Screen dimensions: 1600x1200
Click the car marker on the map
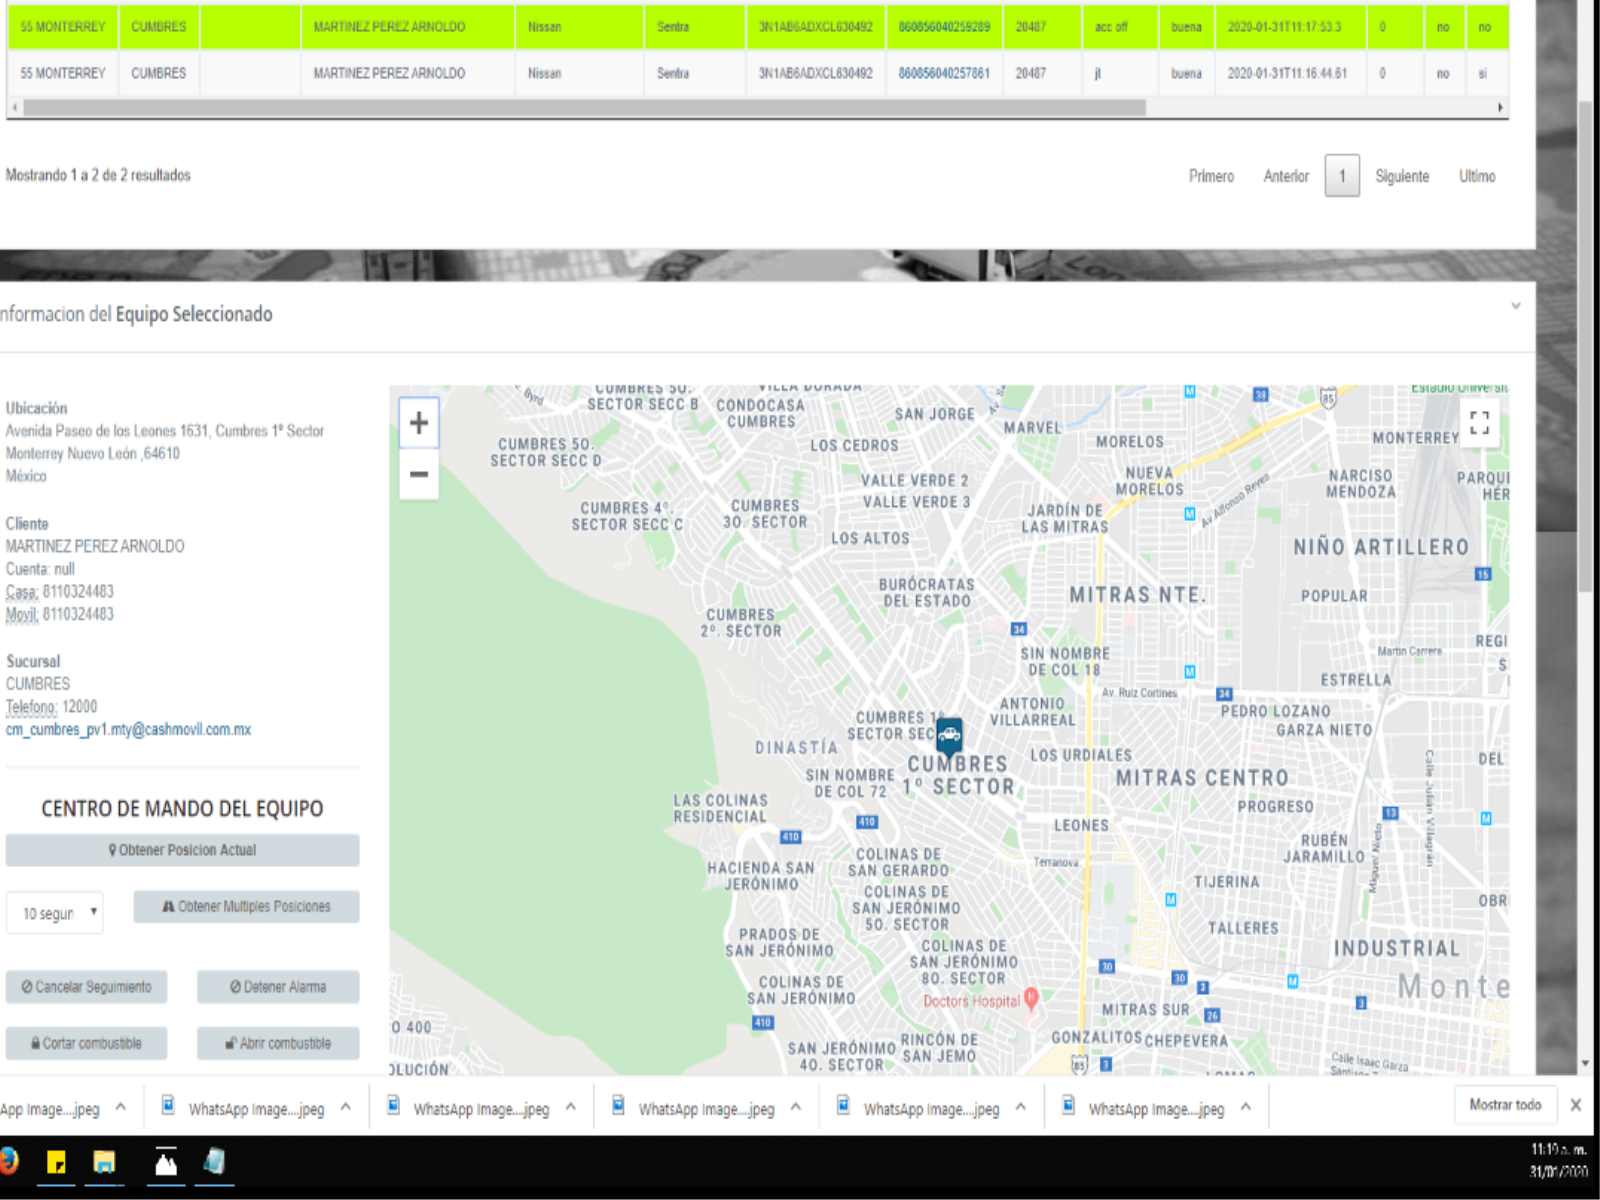(949, 736)
